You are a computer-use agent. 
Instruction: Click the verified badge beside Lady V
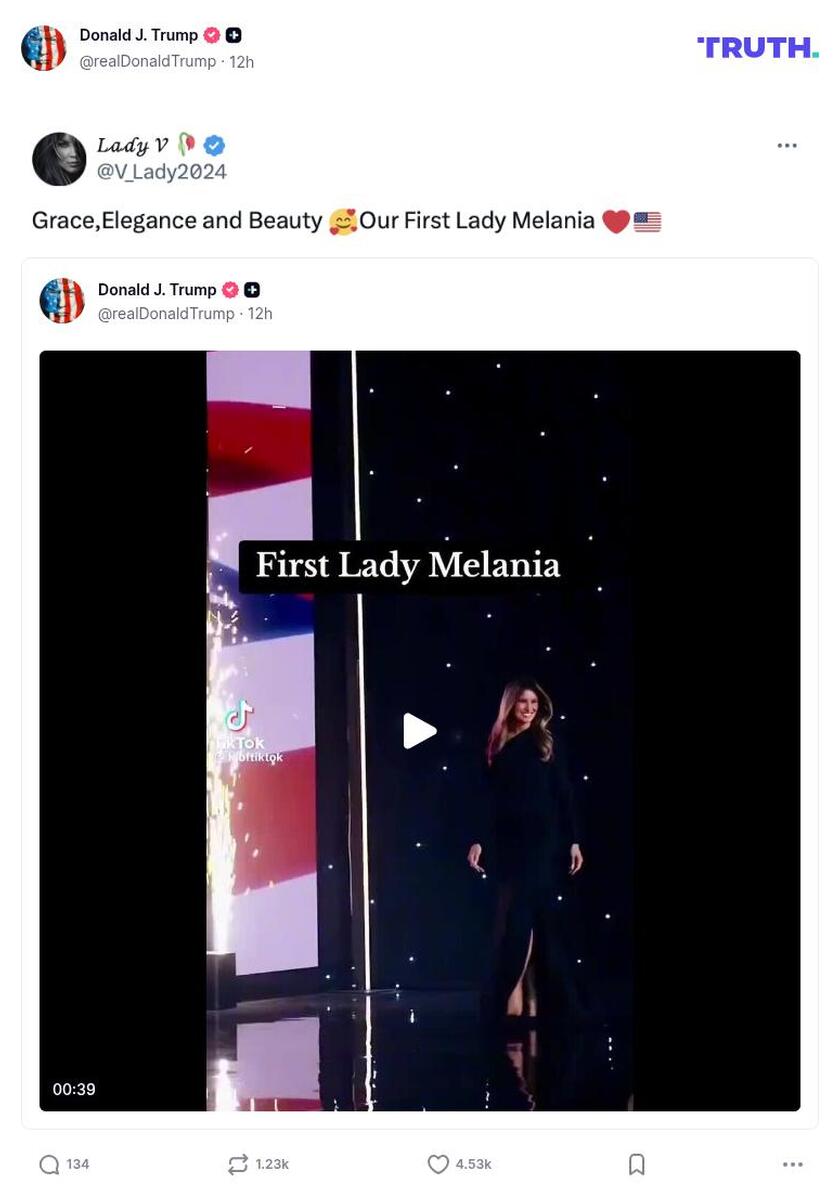coord(214,146)
